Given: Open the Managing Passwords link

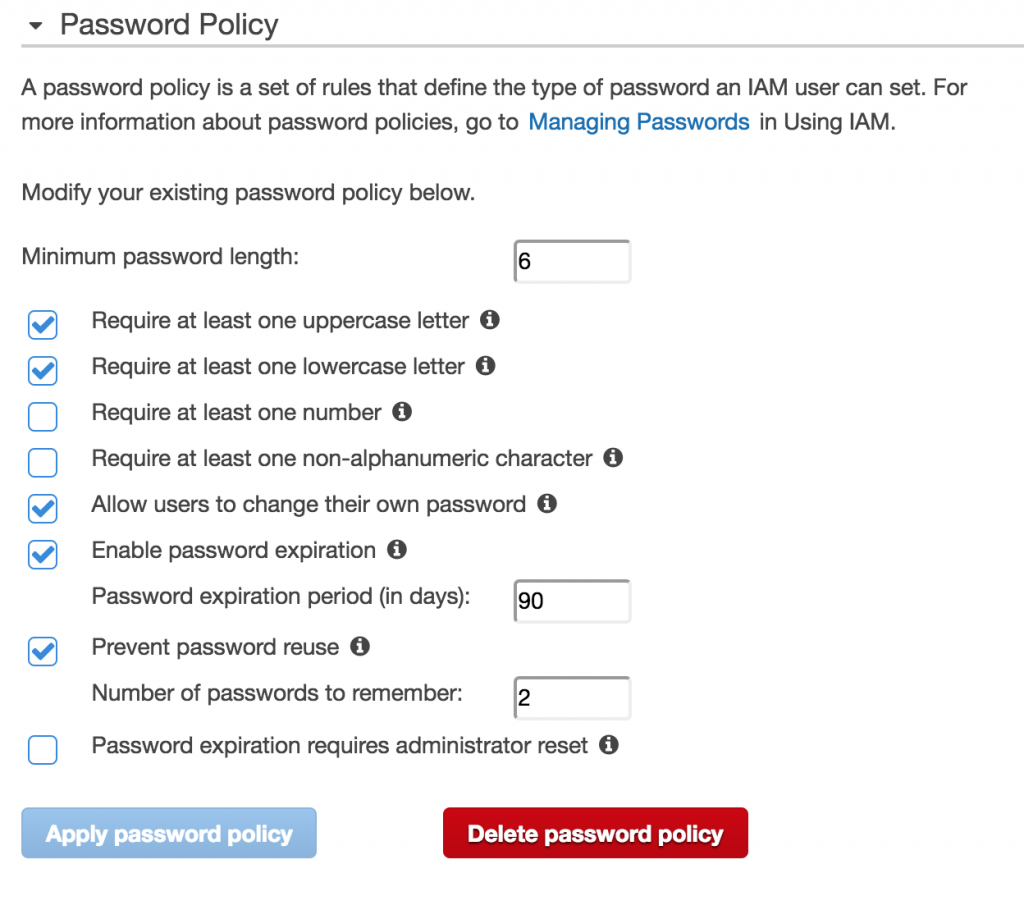Looking at the screenshot, I should (x=639, y=122).
